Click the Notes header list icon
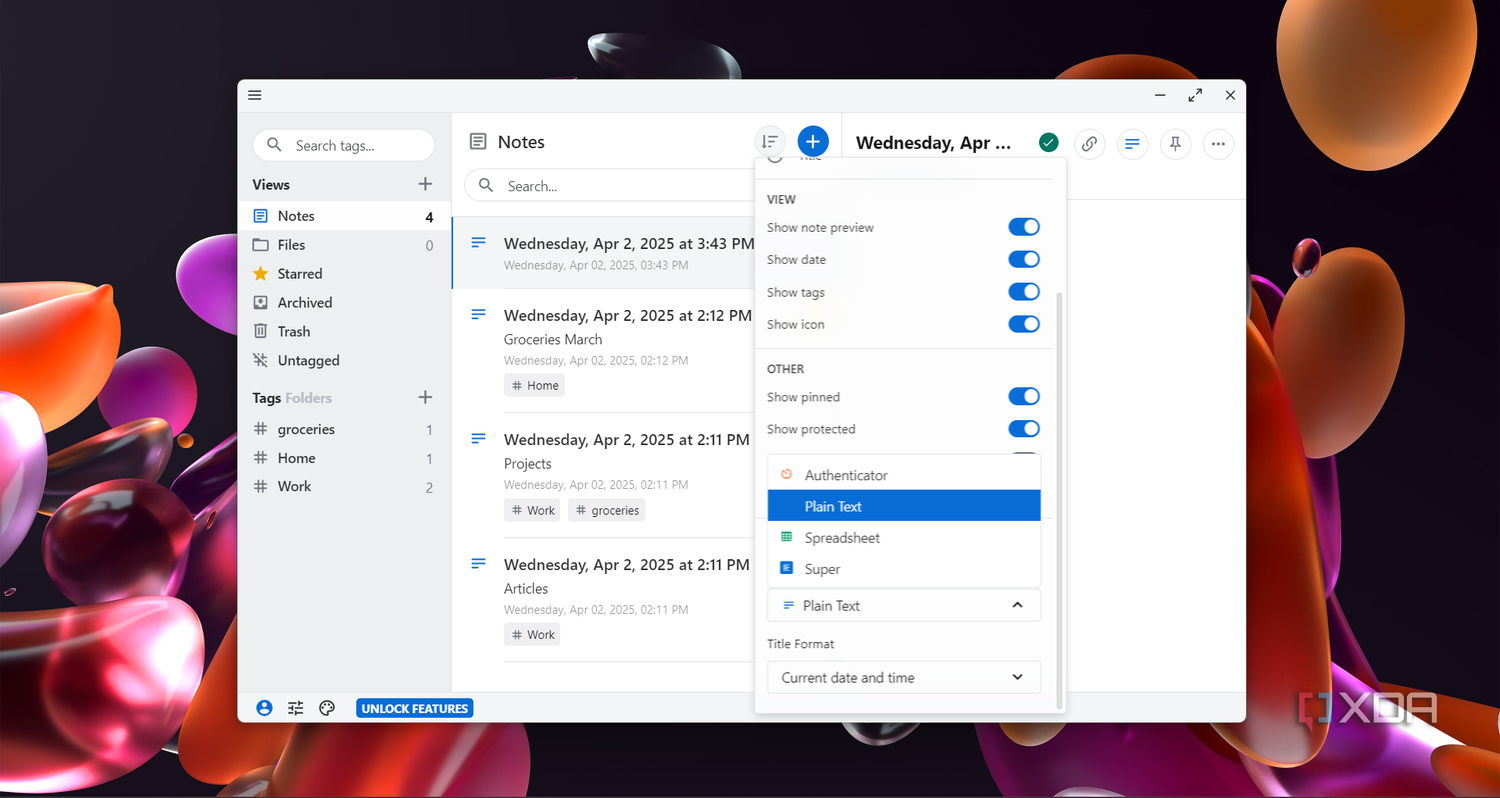1500x798 pixels. 479,142
